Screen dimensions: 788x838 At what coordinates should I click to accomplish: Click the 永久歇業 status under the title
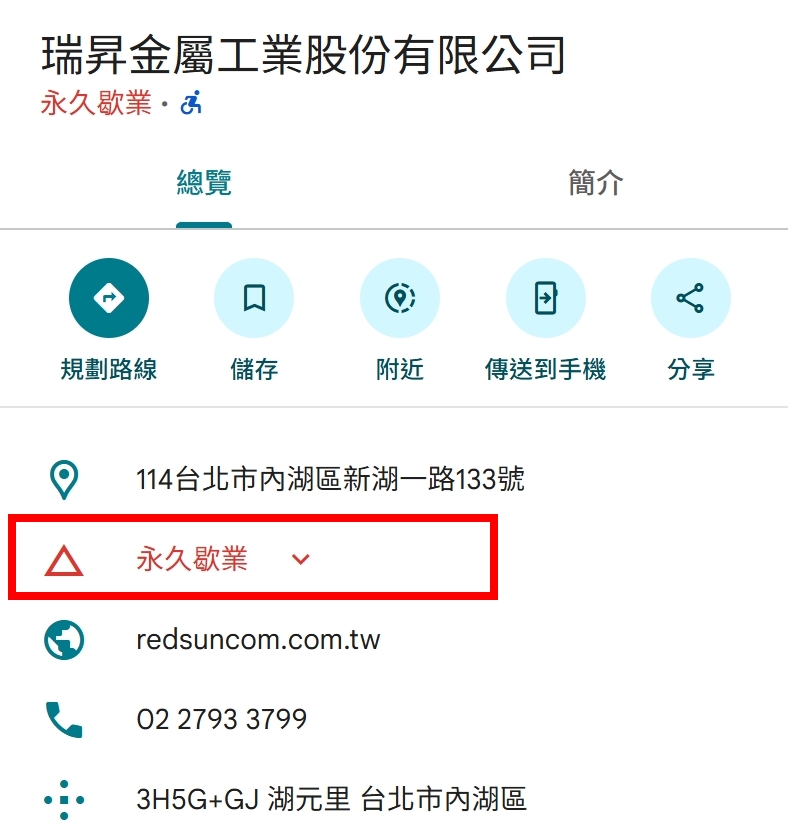point(96,103)
